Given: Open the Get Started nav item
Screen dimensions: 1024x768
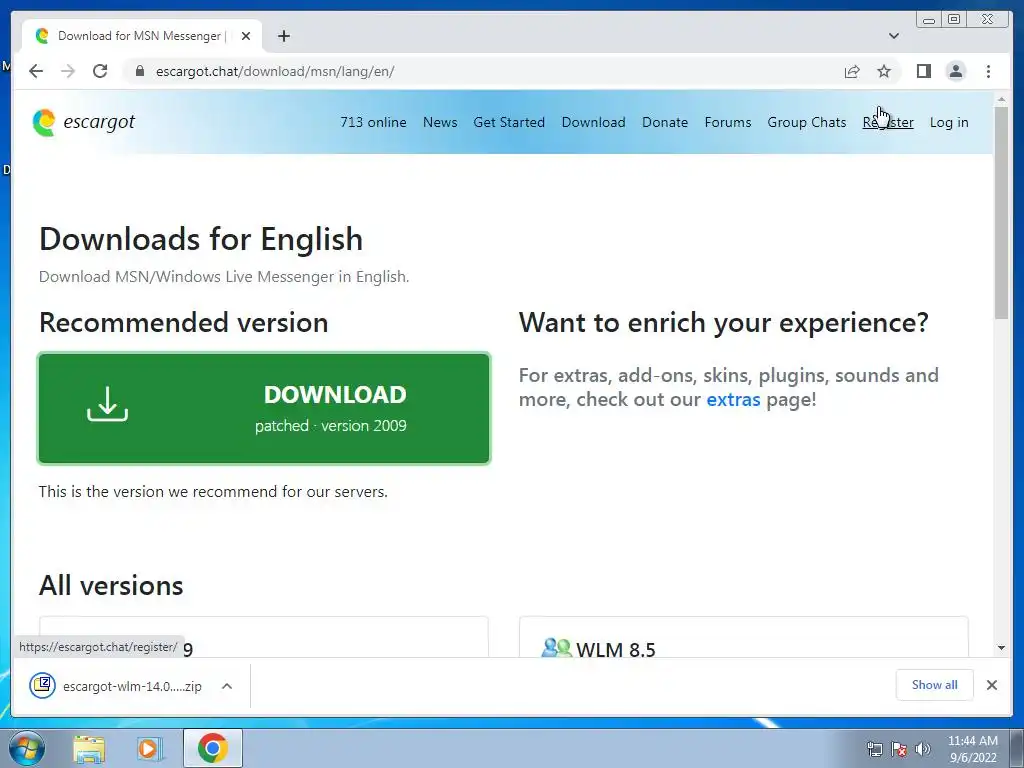Looking at the screenshot, I should click(x=509, y=122).
